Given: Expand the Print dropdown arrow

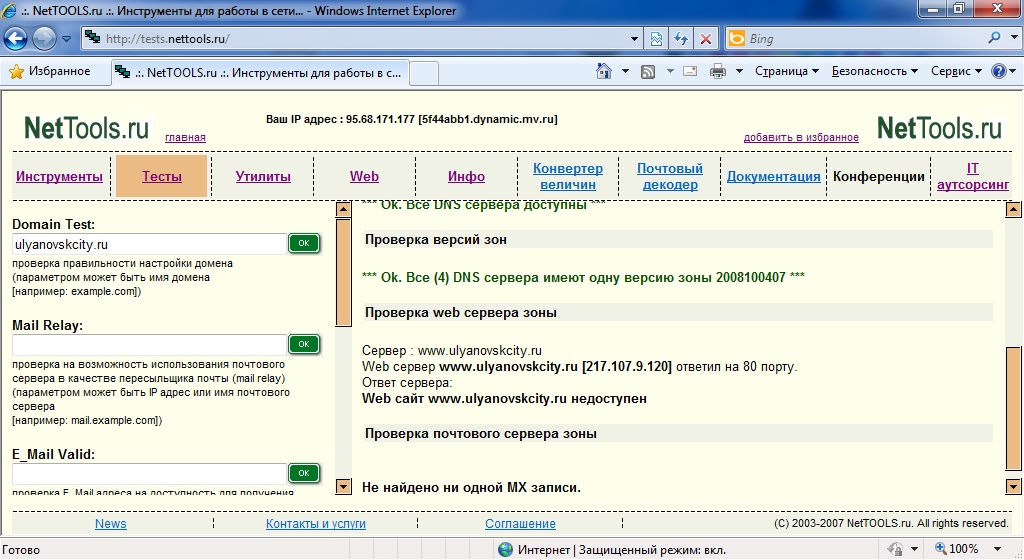Looking at the screenshot, I should pyautogui.click(x=739, y=71).
